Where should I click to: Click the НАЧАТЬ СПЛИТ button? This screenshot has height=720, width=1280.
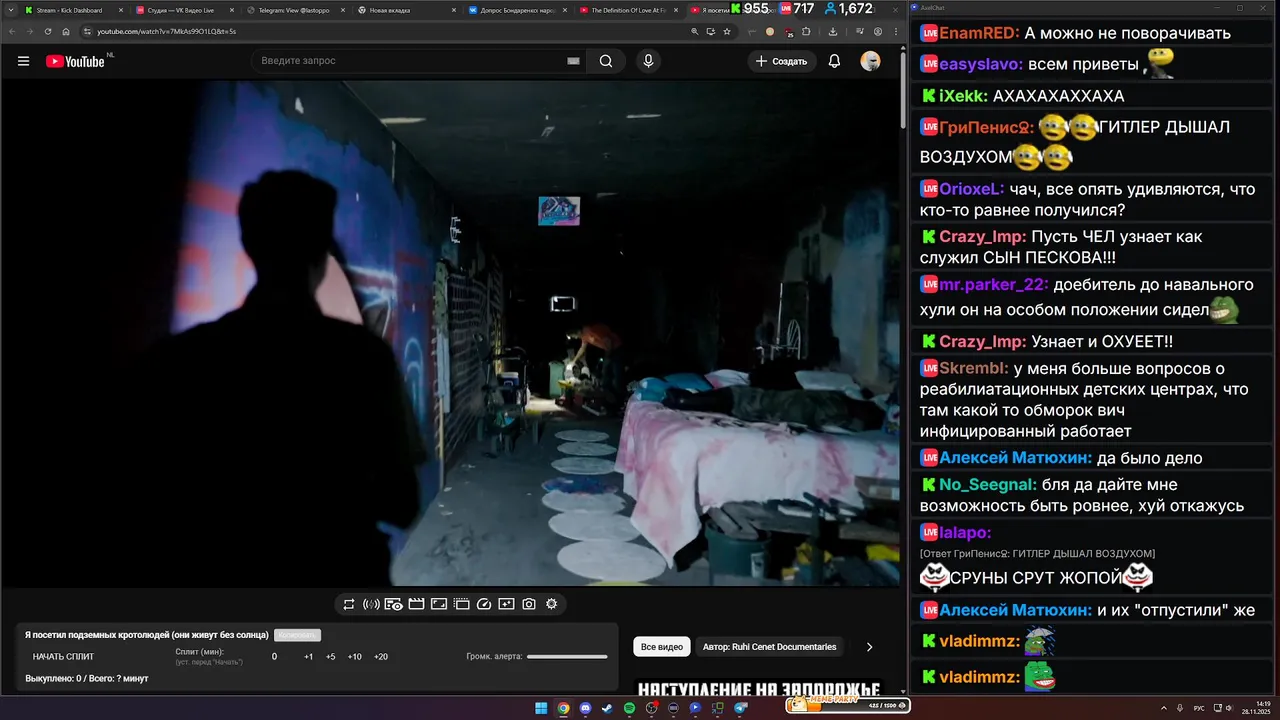[64, 657]
